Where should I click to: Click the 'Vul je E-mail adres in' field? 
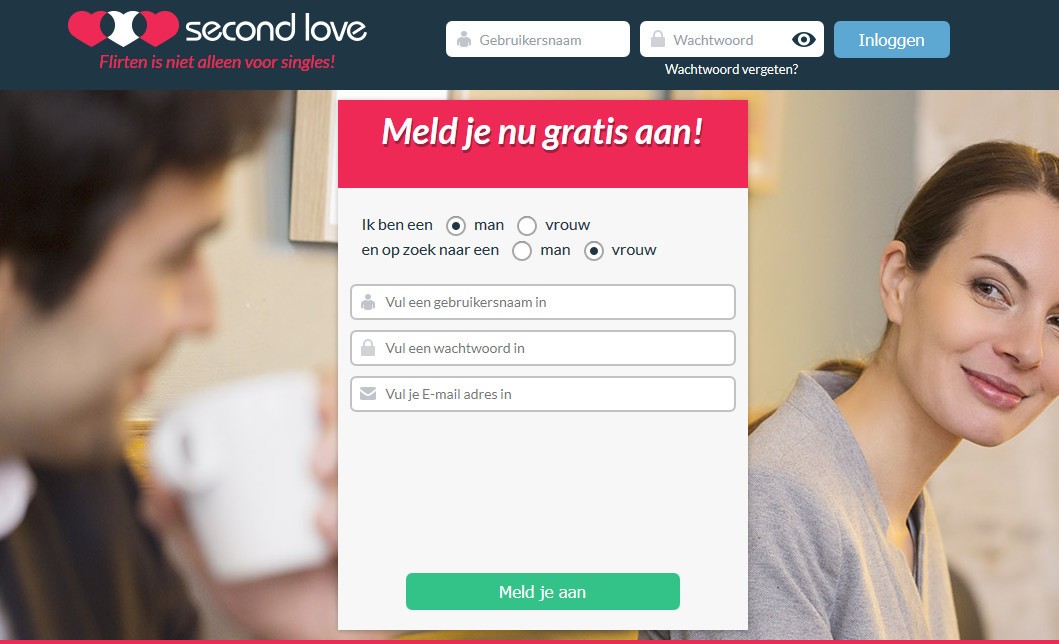(542, 394)
